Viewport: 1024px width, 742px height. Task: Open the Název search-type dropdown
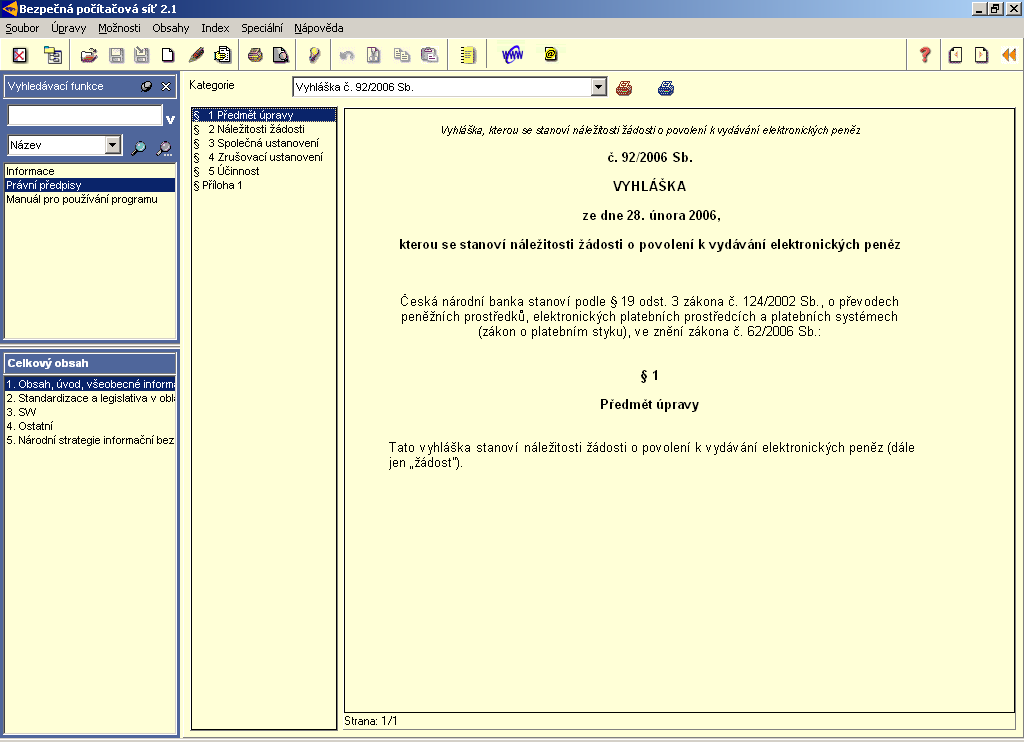pos(113,145)
